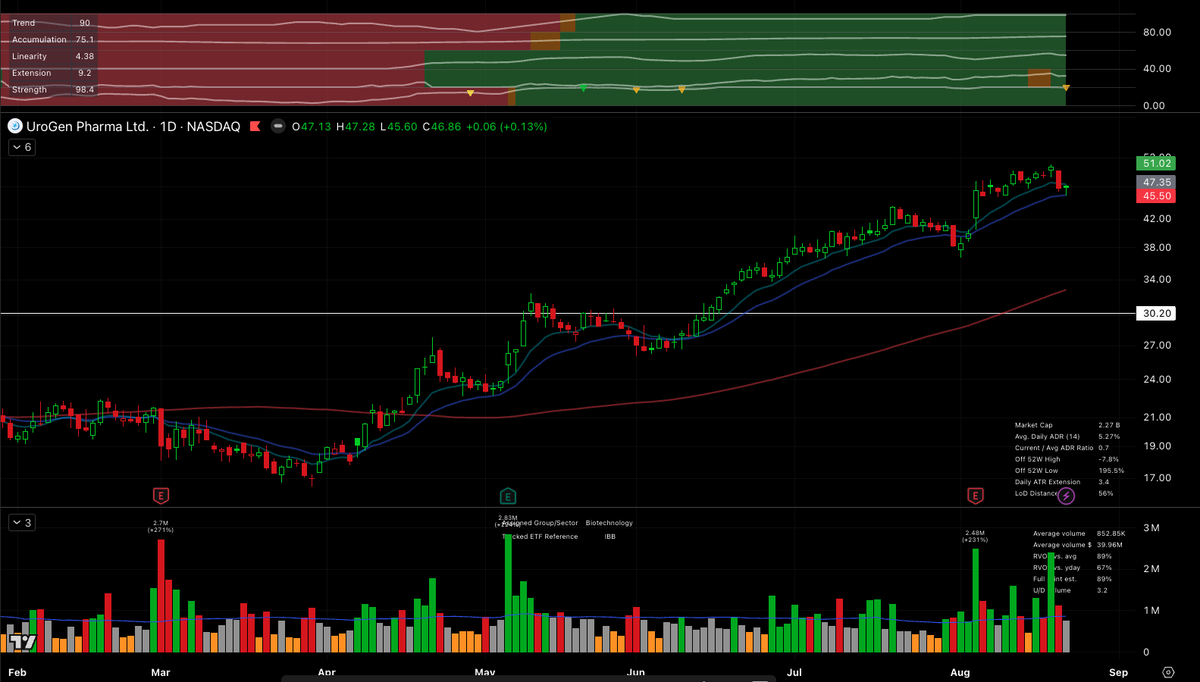Click the 2.48M (+231%) volume label

point(975,536)
